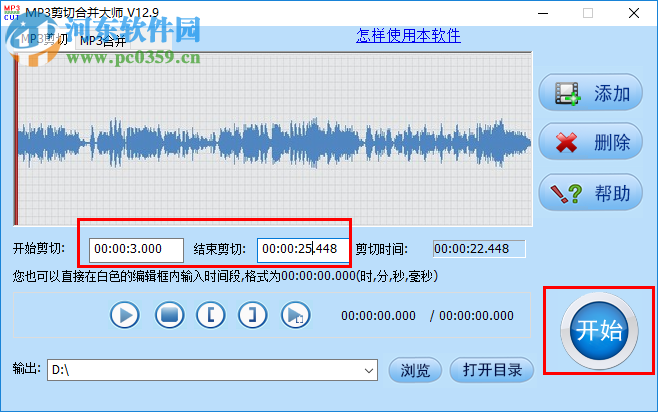Switch to the MP3合并 tab
658x412 pixels.
[x=103, y=41]
